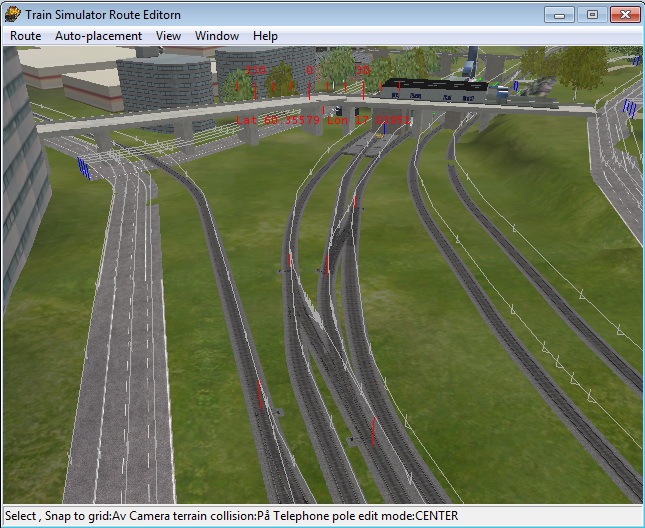Select the blue sign at left roadside
This screenshot has width=645, height=528.
pos(86,169)
